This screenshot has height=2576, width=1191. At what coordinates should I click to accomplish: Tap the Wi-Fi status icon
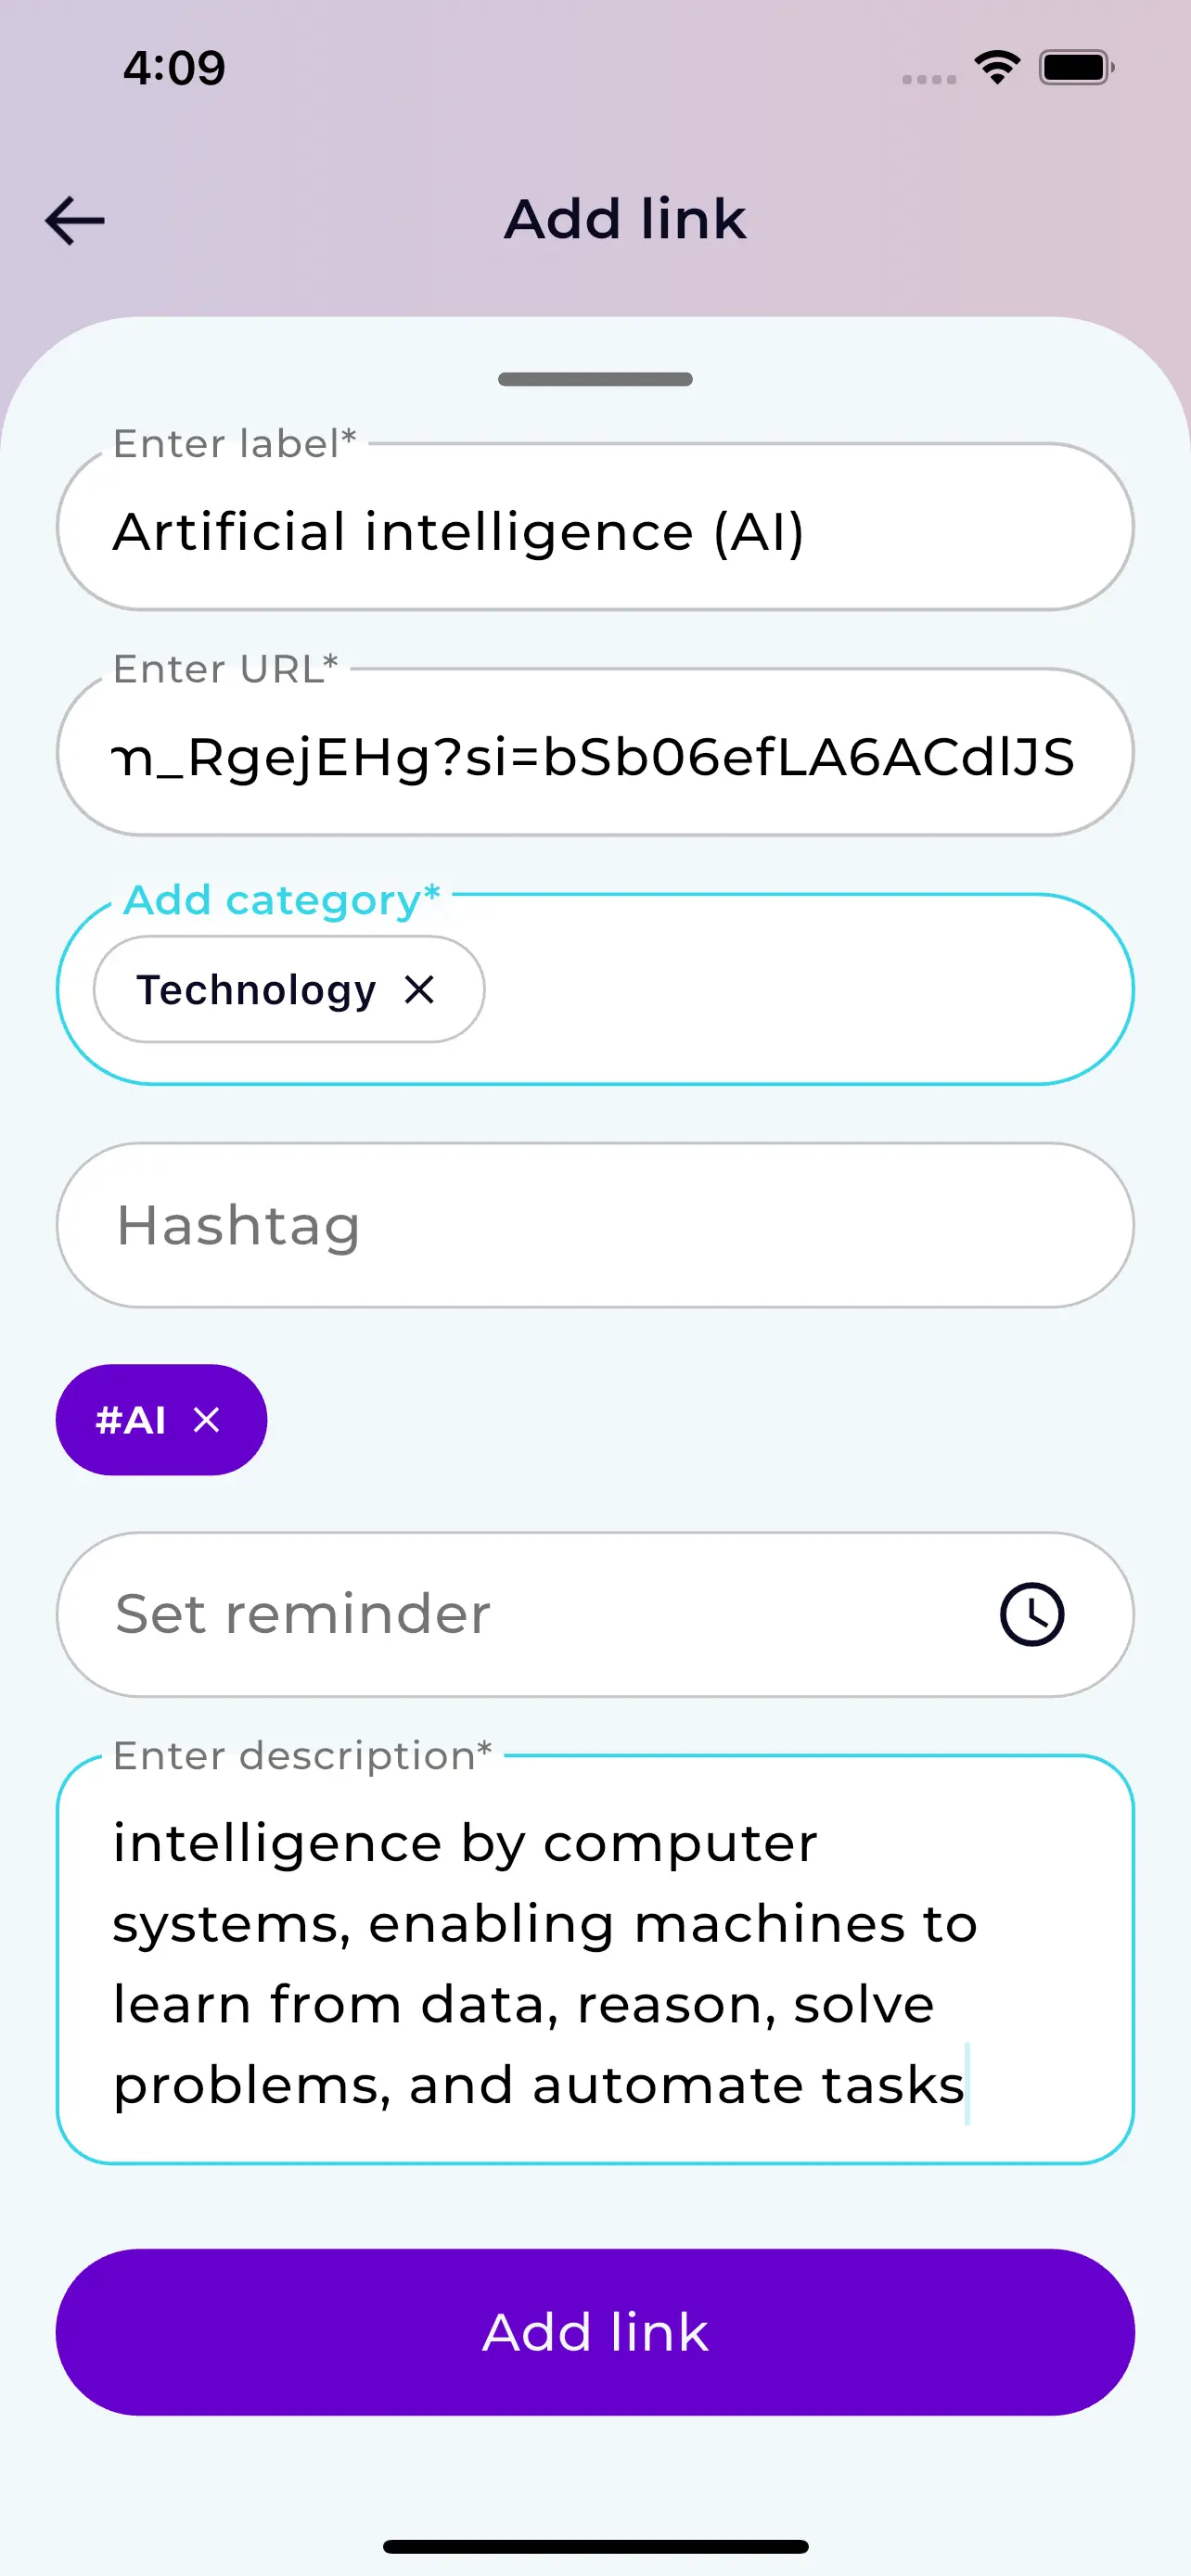pos(997,68)
